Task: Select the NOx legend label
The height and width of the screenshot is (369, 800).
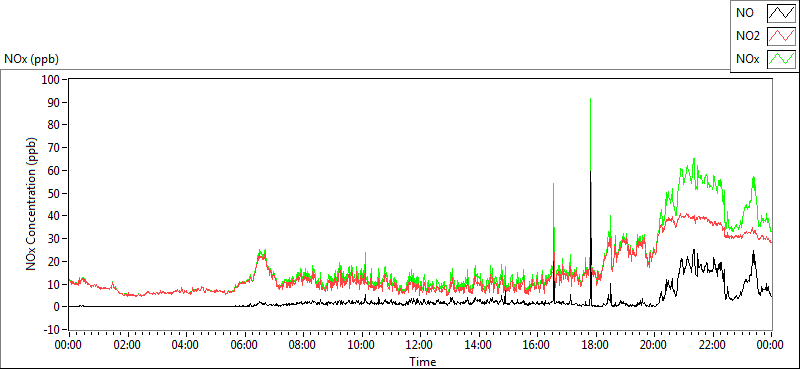Action: point(747,59)
